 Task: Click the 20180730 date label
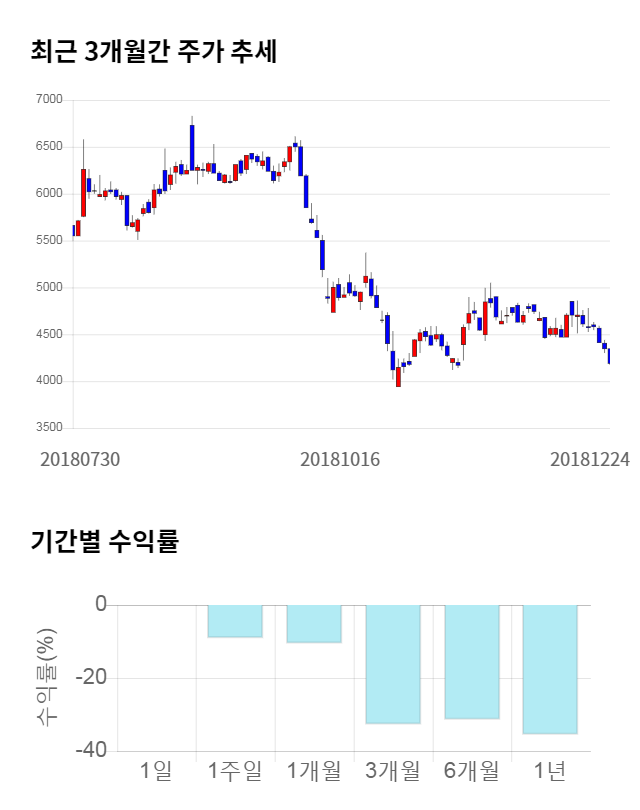point(80,459)
